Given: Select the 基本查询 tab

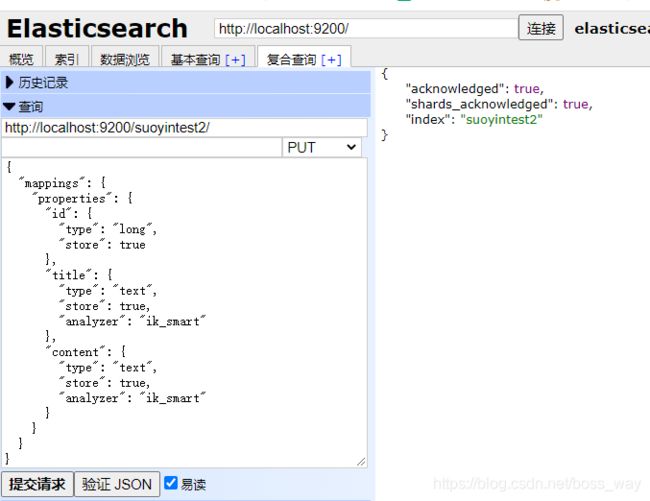Looking at the screenshot, I should pos(195,60).
